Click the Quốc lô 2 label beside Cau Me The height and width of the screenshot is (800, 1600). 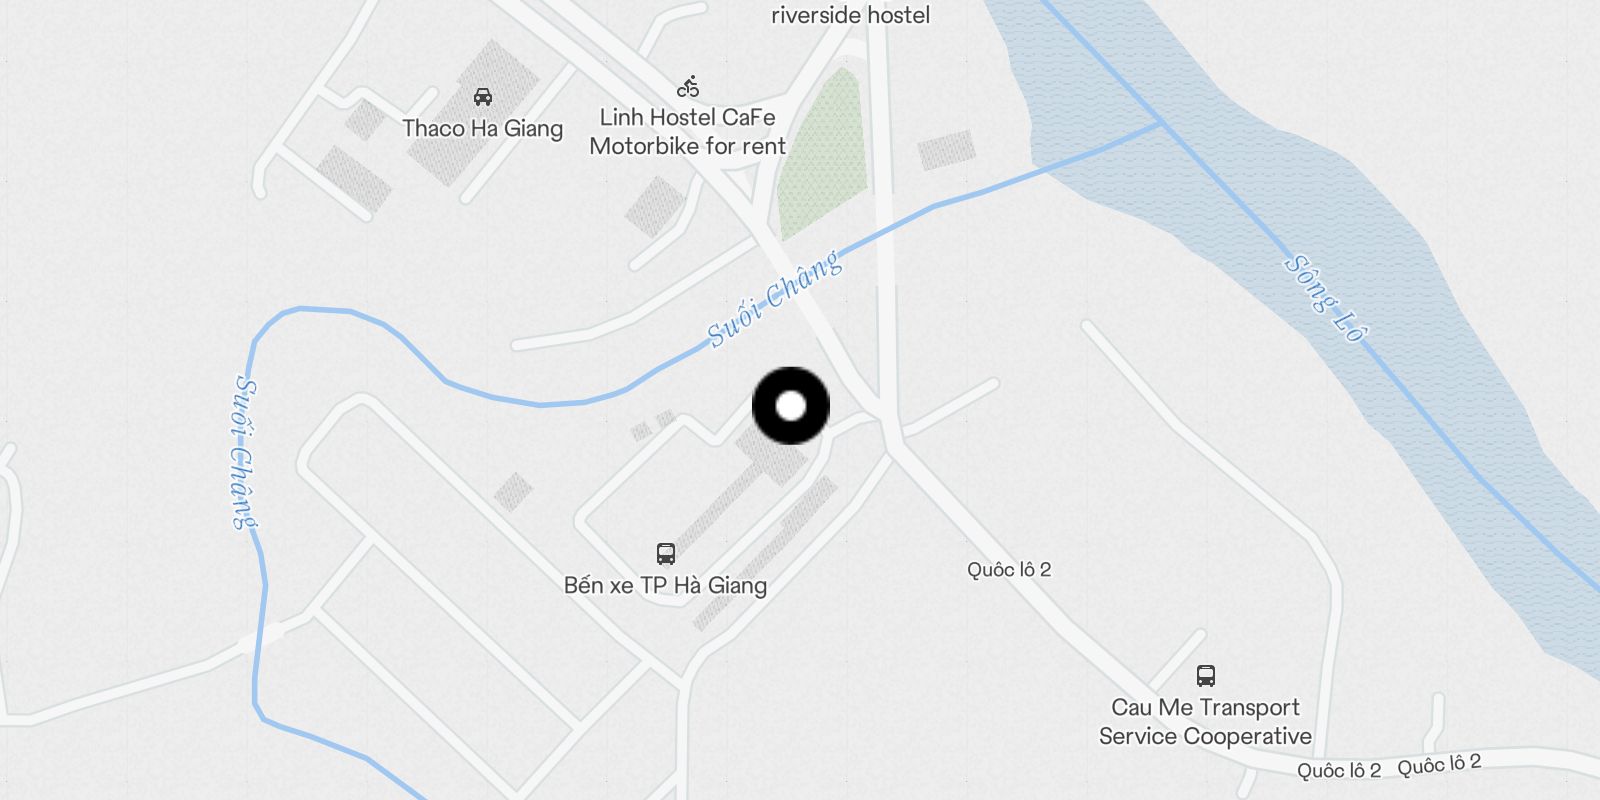1339,771
